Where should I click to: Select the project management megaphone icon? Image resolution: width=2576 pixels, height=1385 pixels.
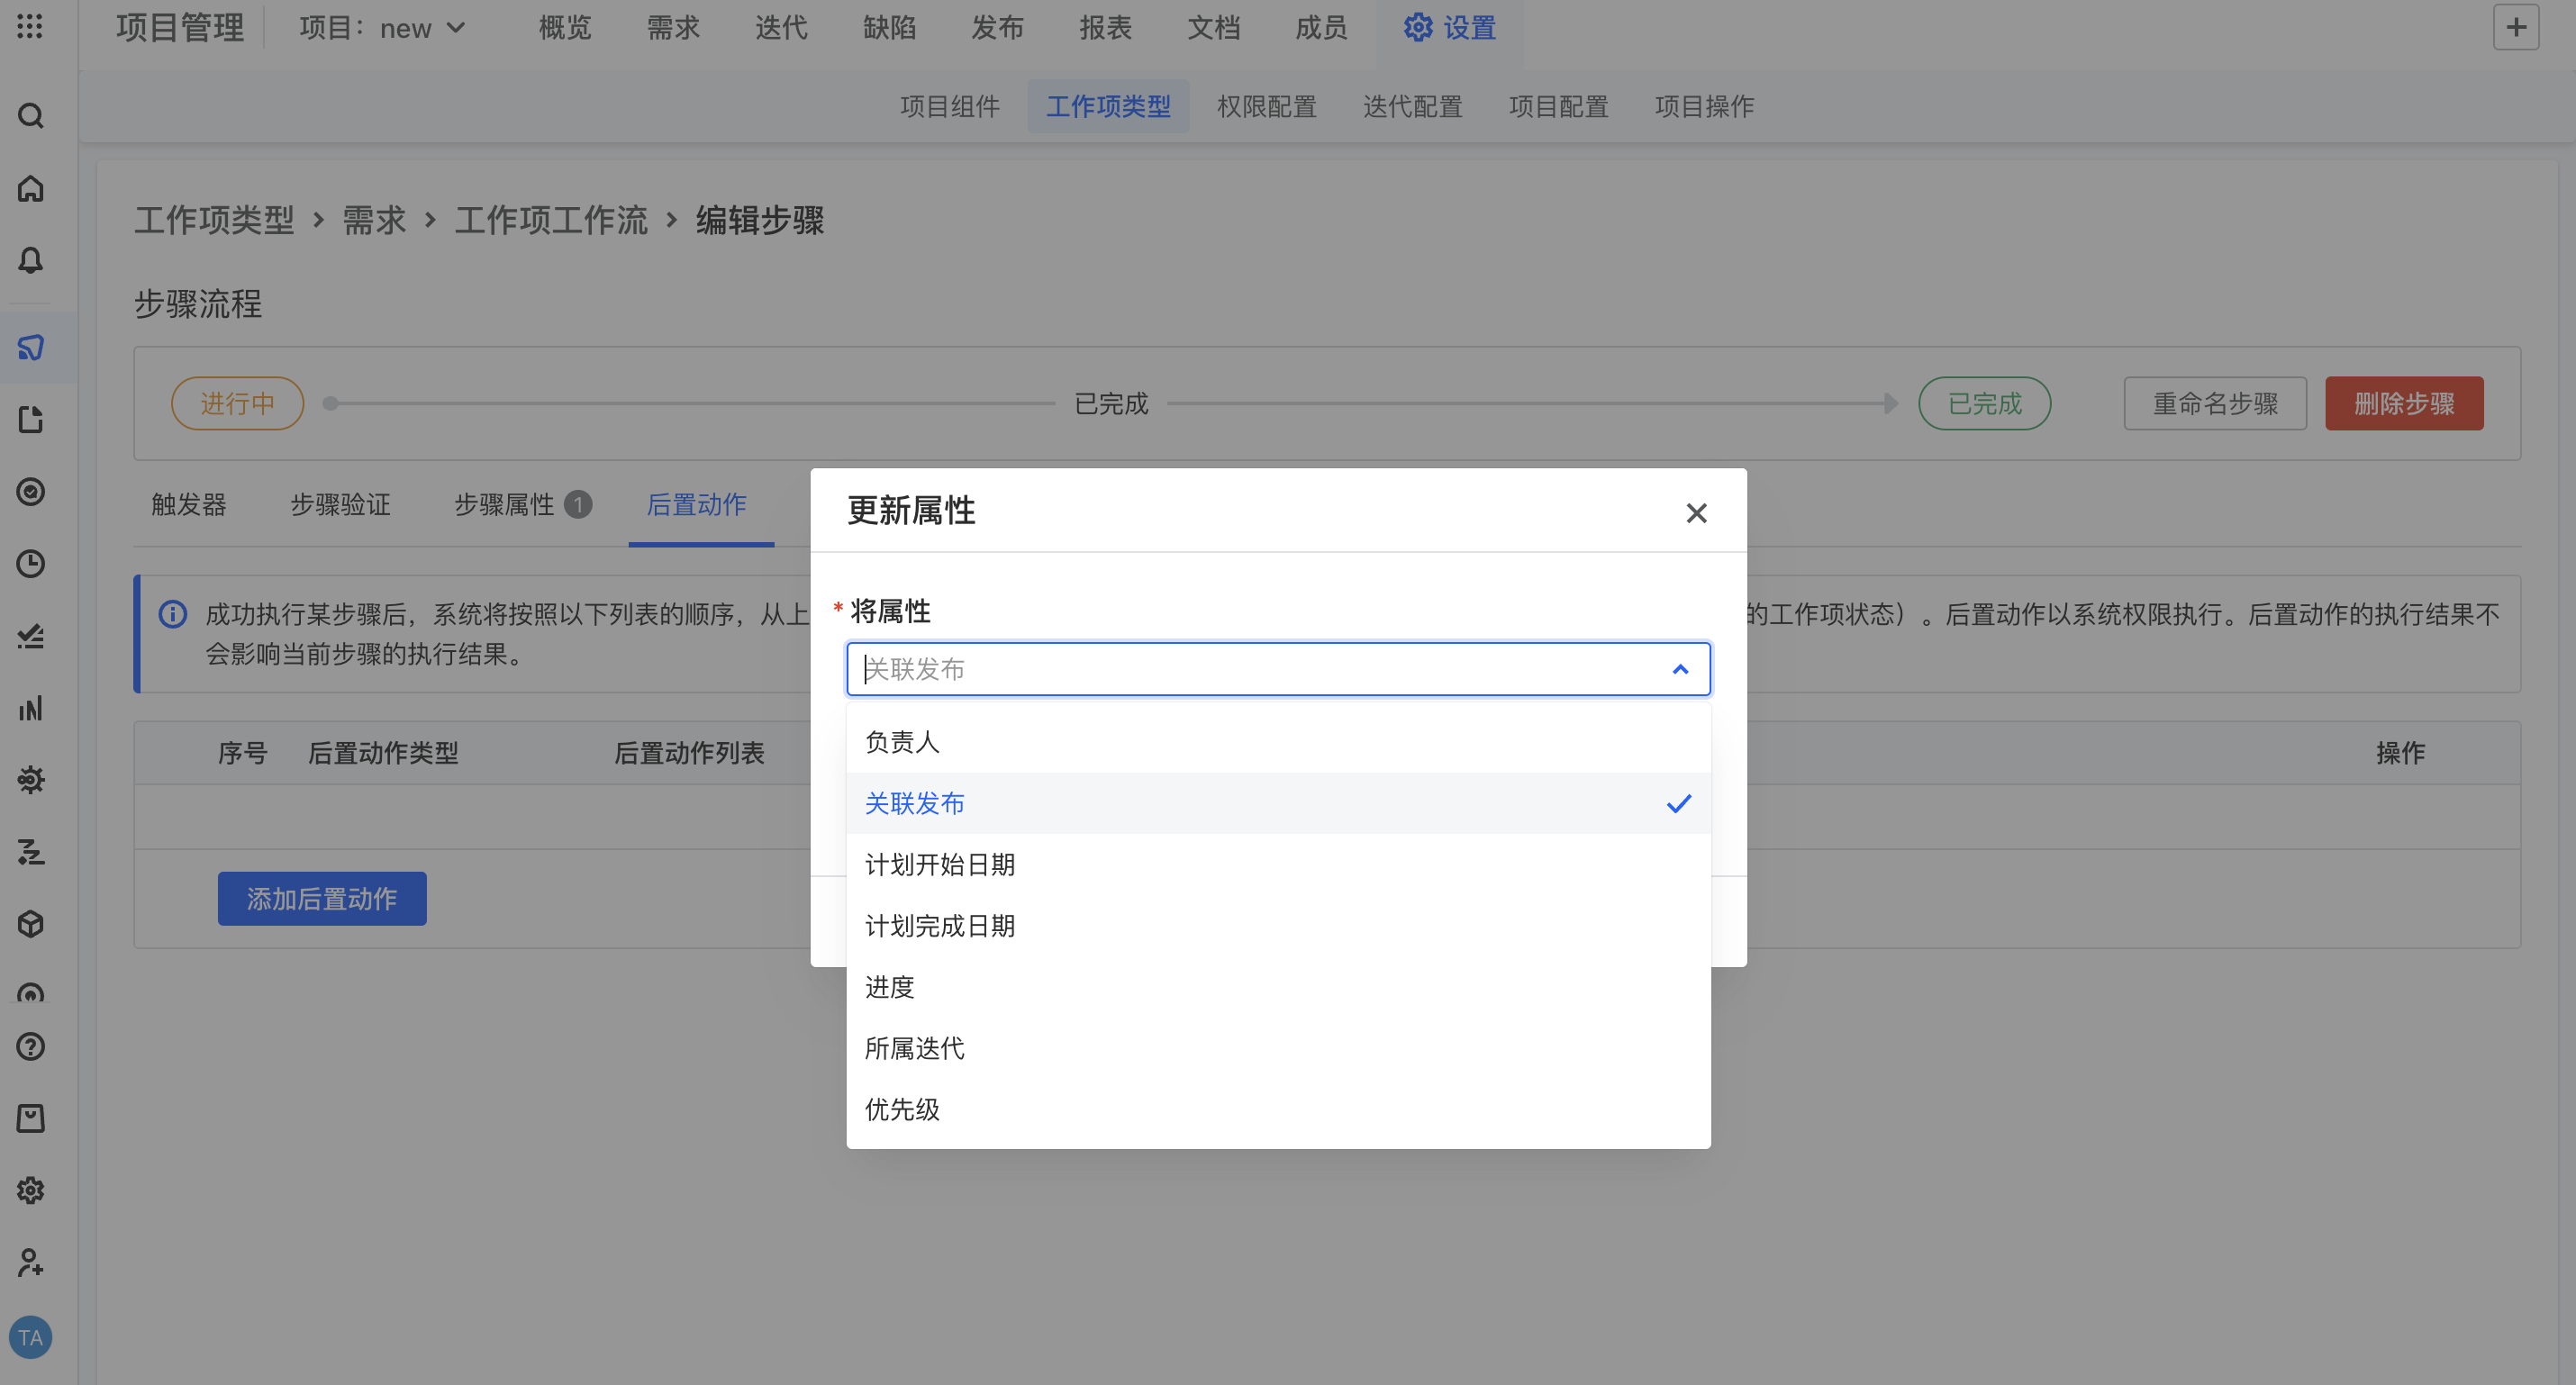pos(31,347)
